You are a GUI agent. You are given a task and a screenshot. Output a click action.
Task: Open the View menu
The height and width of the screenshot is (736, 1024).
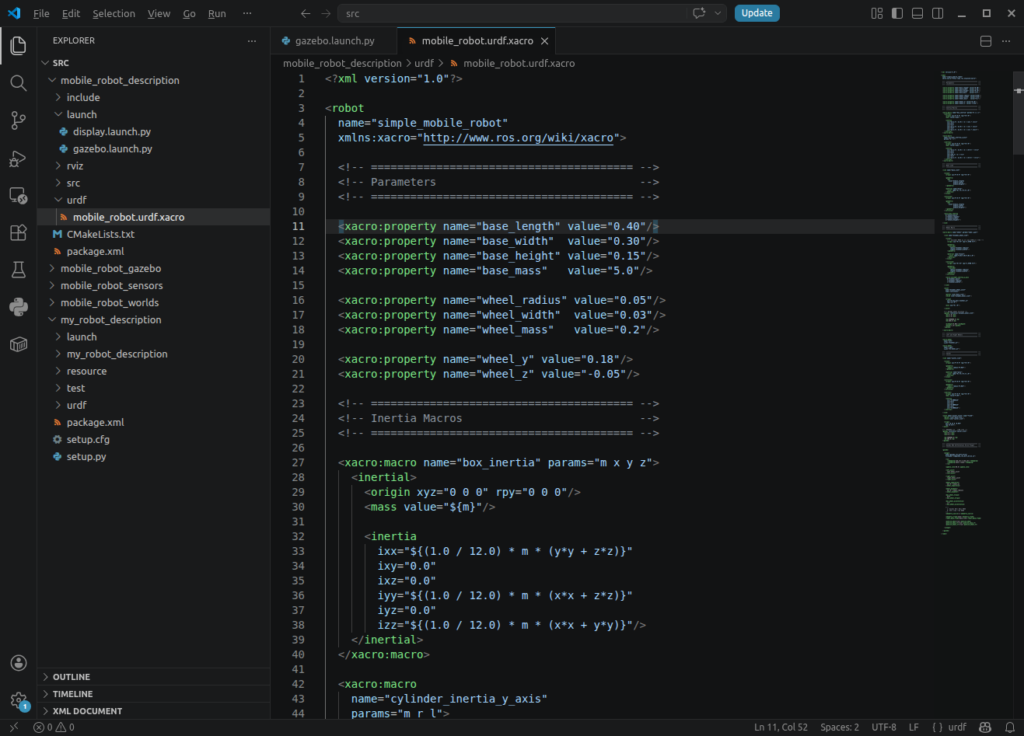click(159, 13)
